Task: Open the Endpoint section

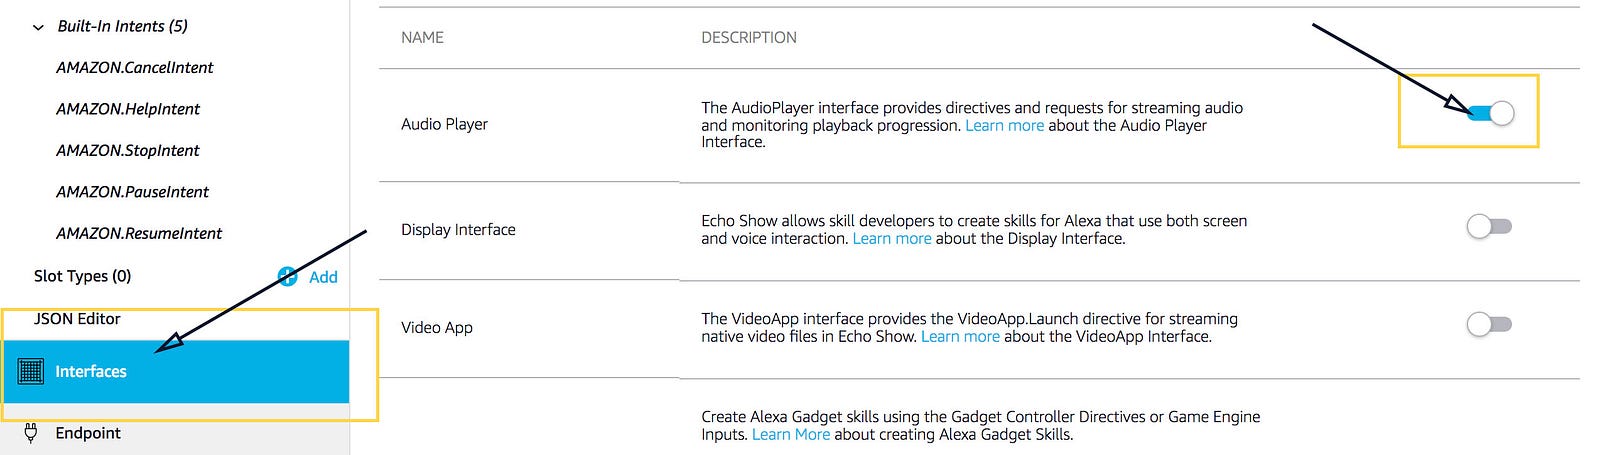Action: point(88,433)
